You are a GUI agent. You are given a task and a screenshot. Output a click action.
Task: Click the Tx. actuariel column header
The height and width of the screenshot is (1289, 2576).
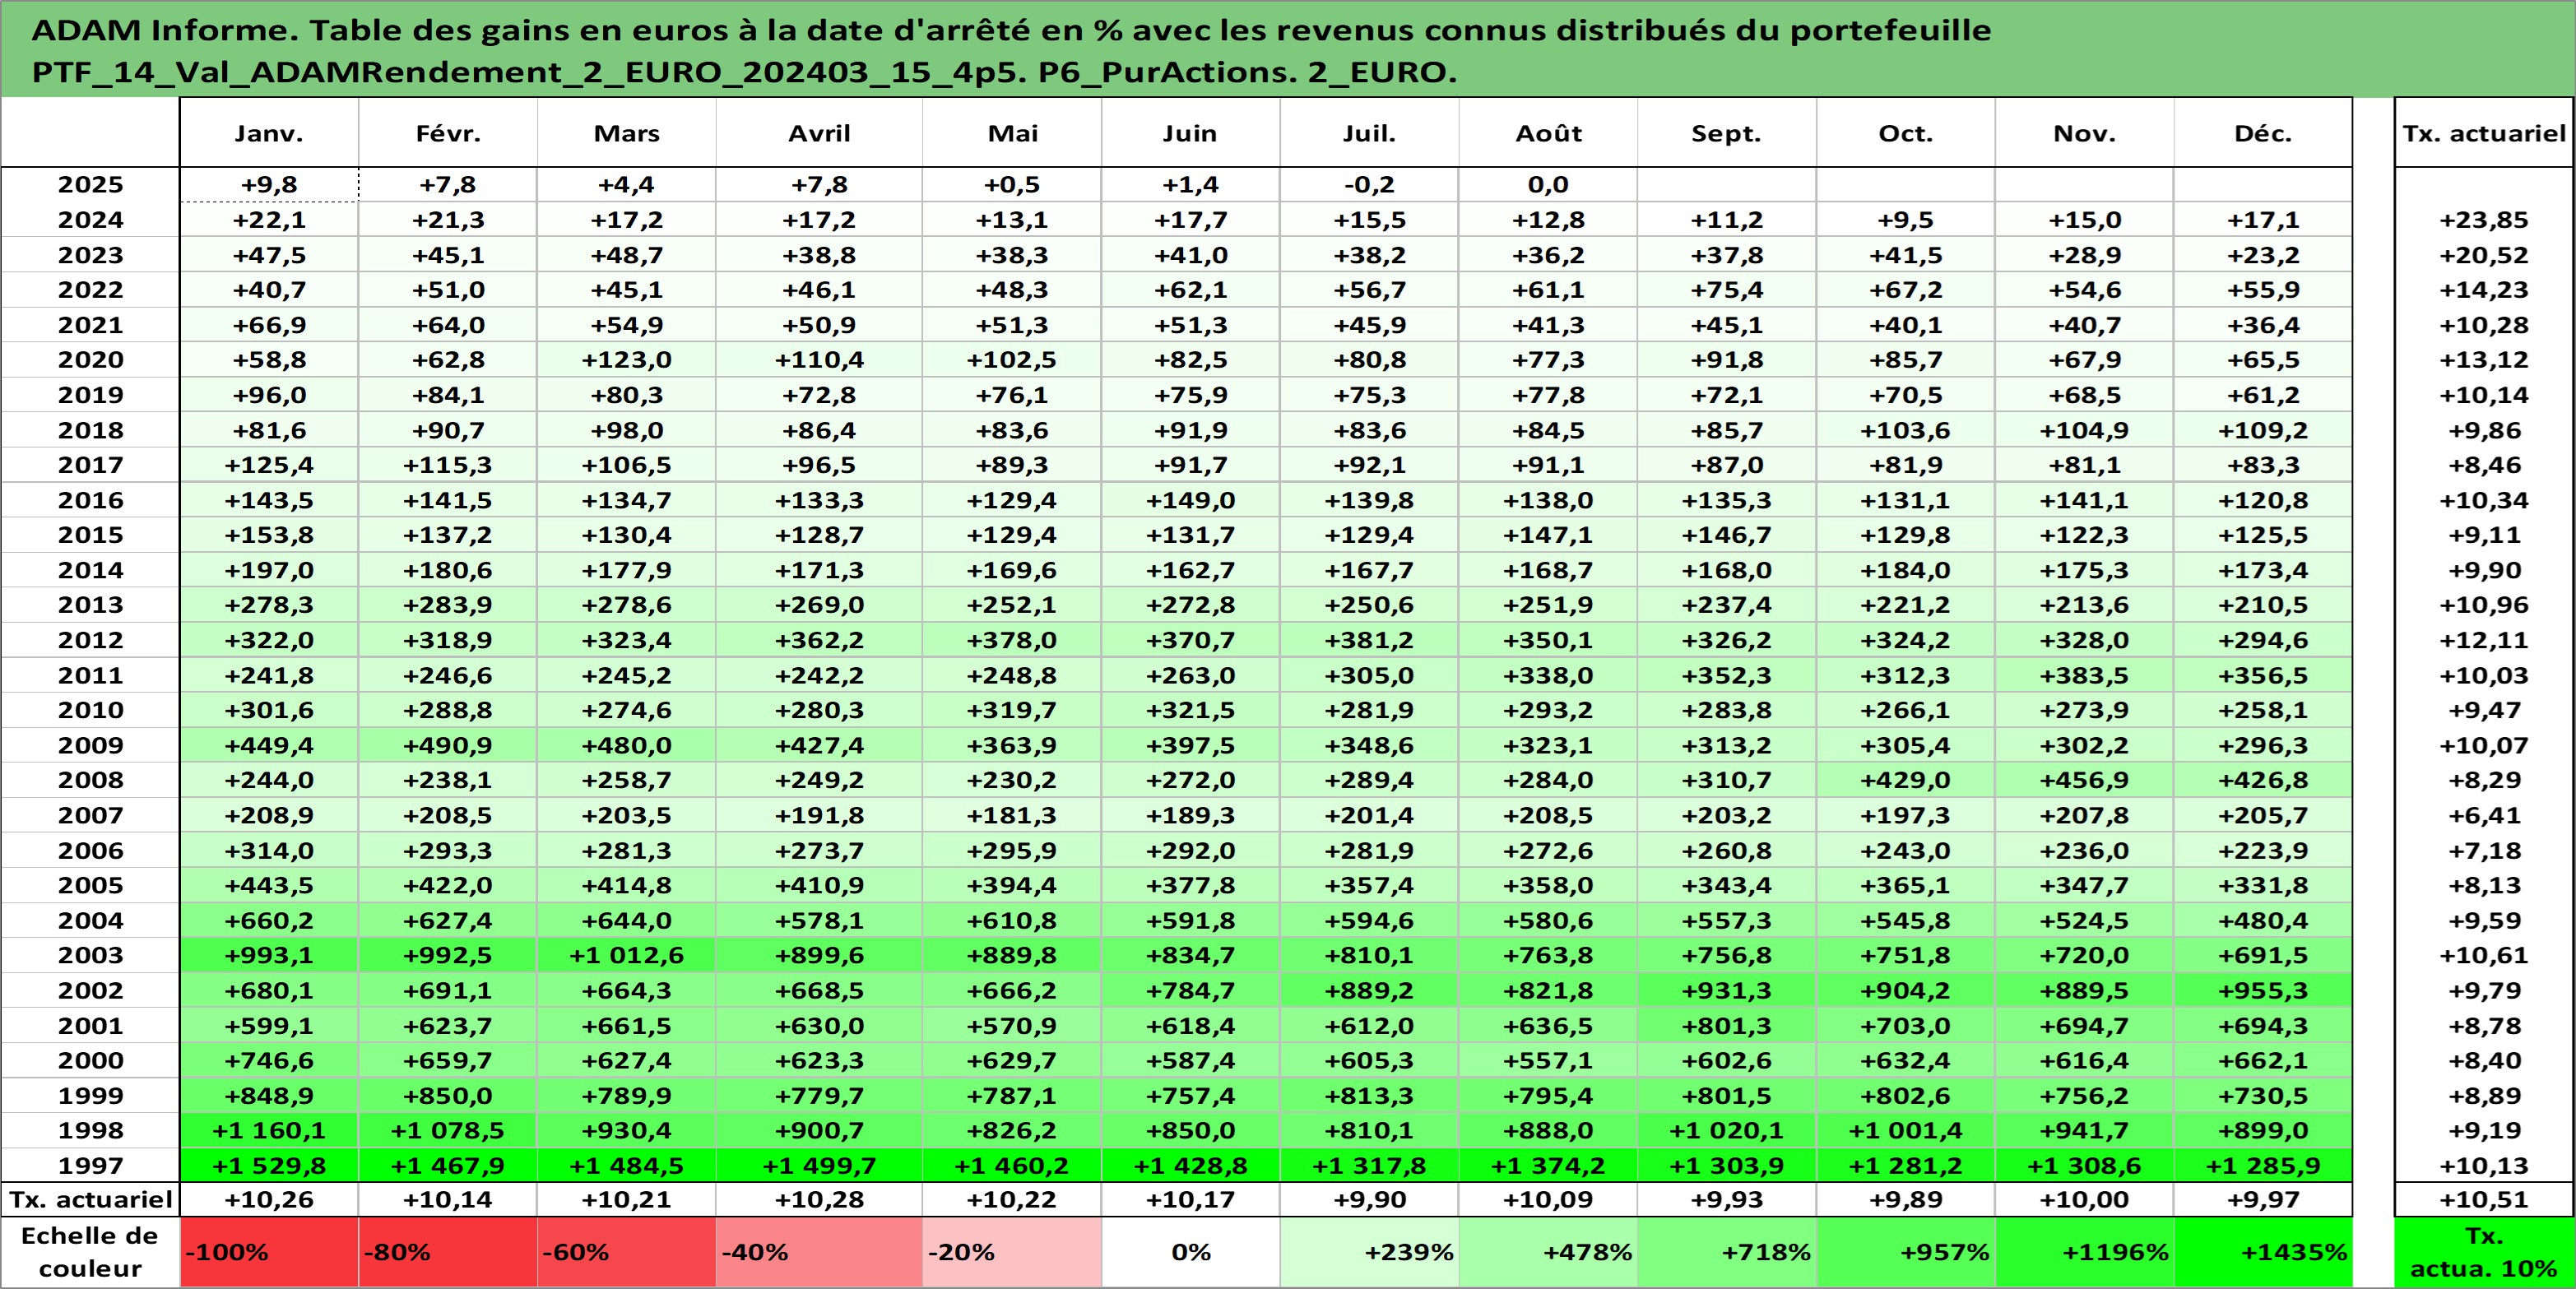click(2484, 133)
